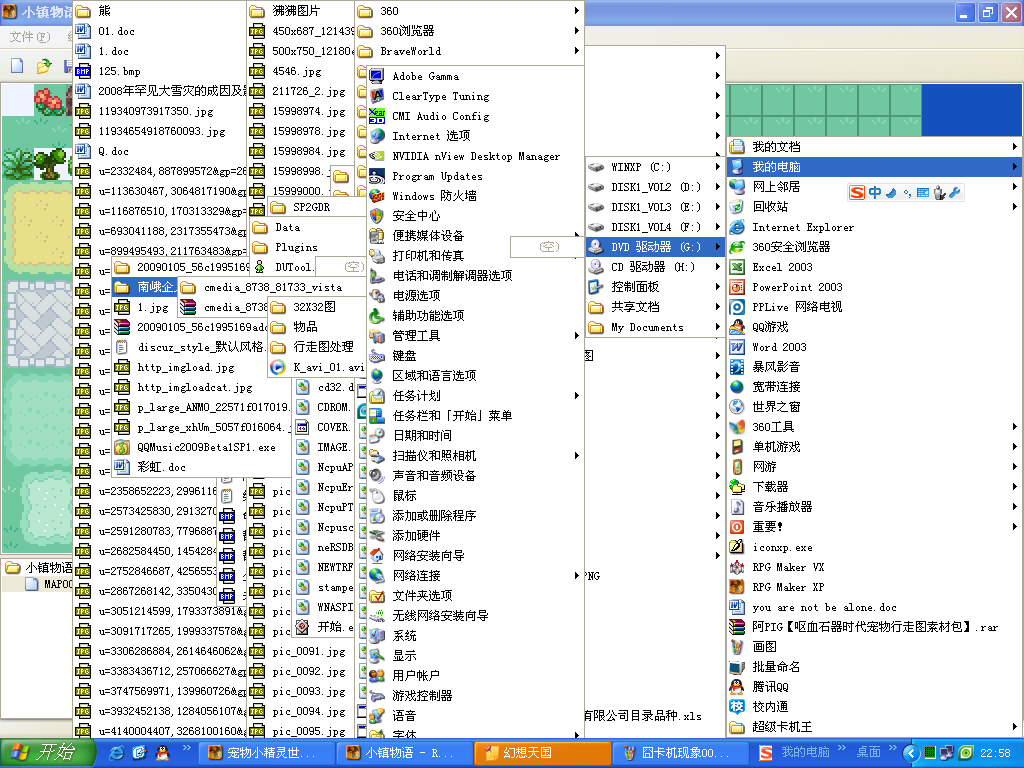Expand 管理工具 submenu arrow
This screenshot has width=1024, height=768.
tap(577, 336)
